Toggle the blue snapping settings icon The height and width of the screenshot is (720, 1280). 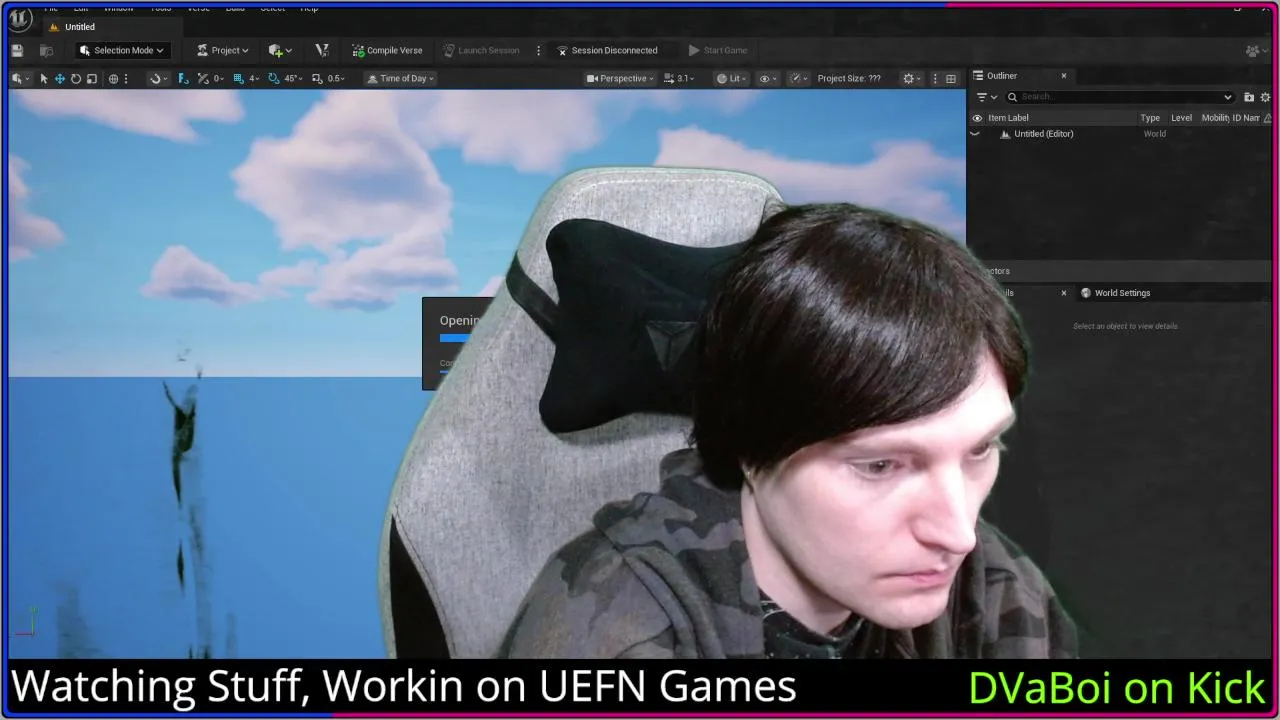[183, 78]
